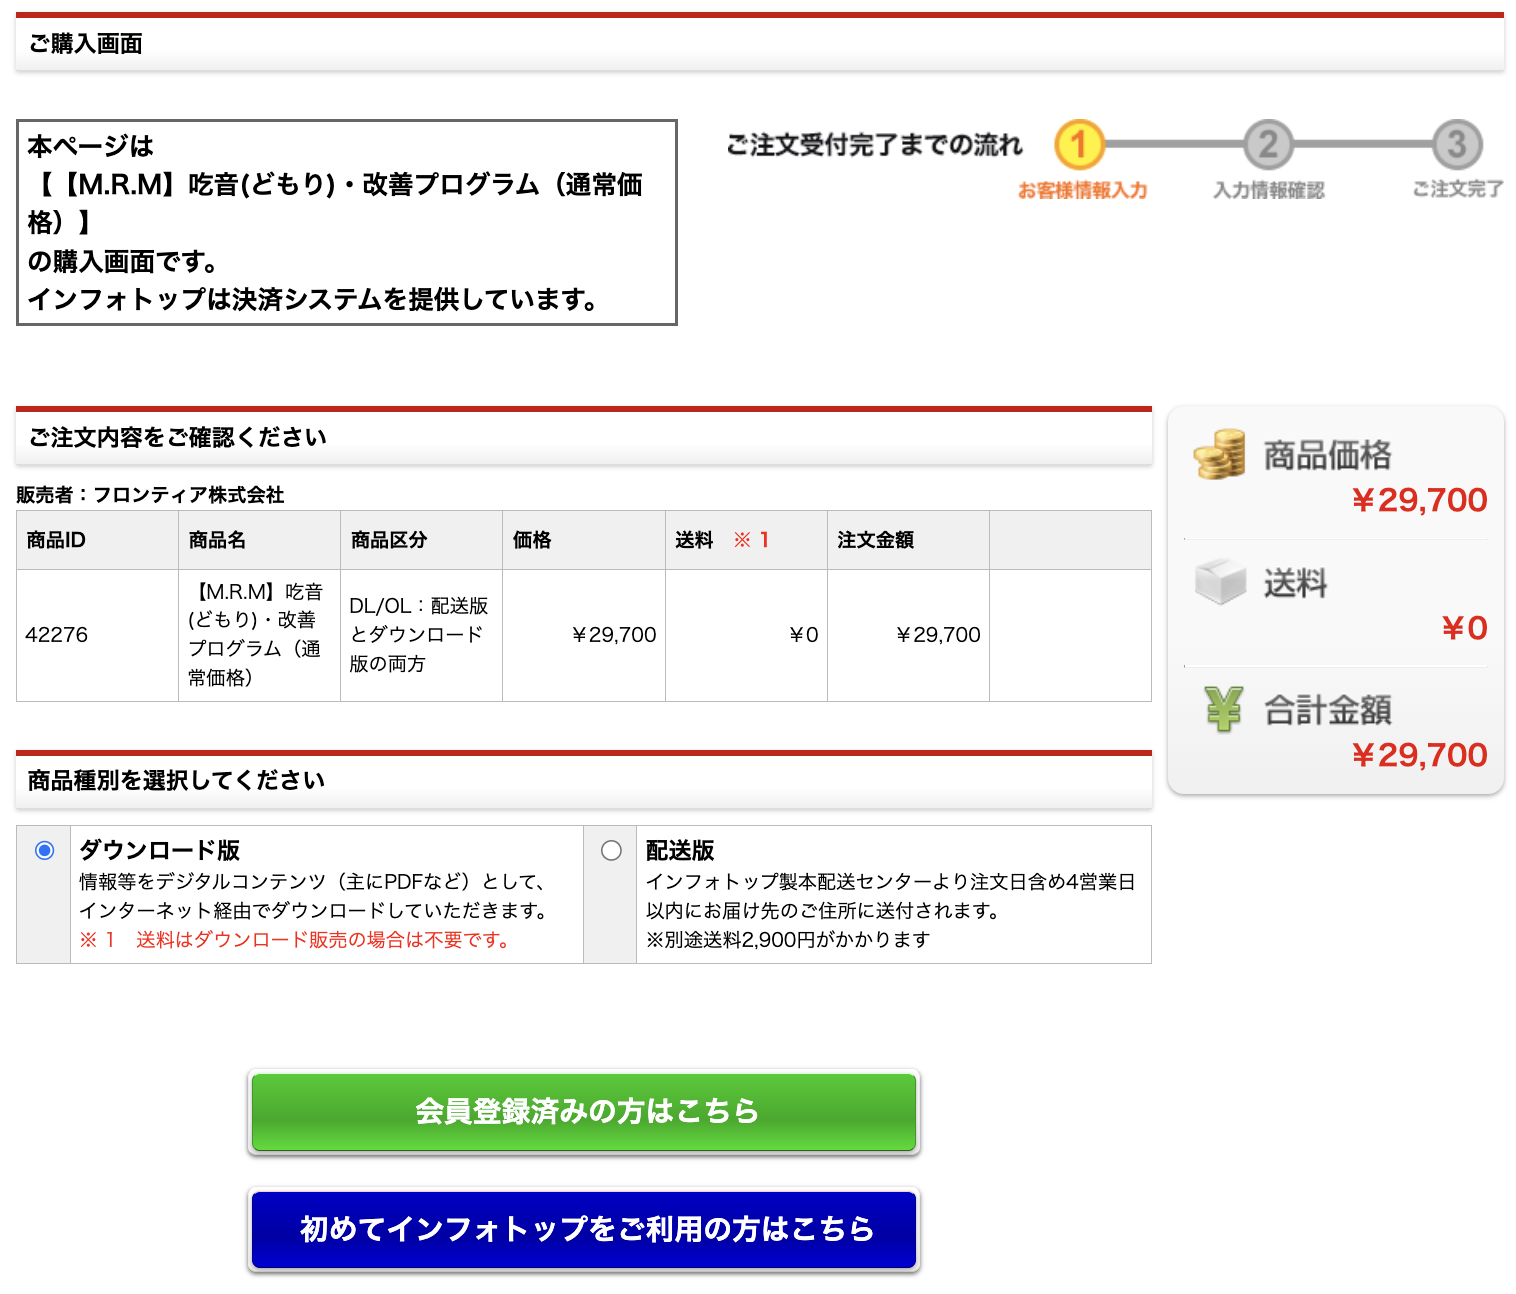The height and width of the screenshot is (1294, 1516).
Task: Click the ご注文内容をご確認ください section heading
Action: [x=178, y=437]
